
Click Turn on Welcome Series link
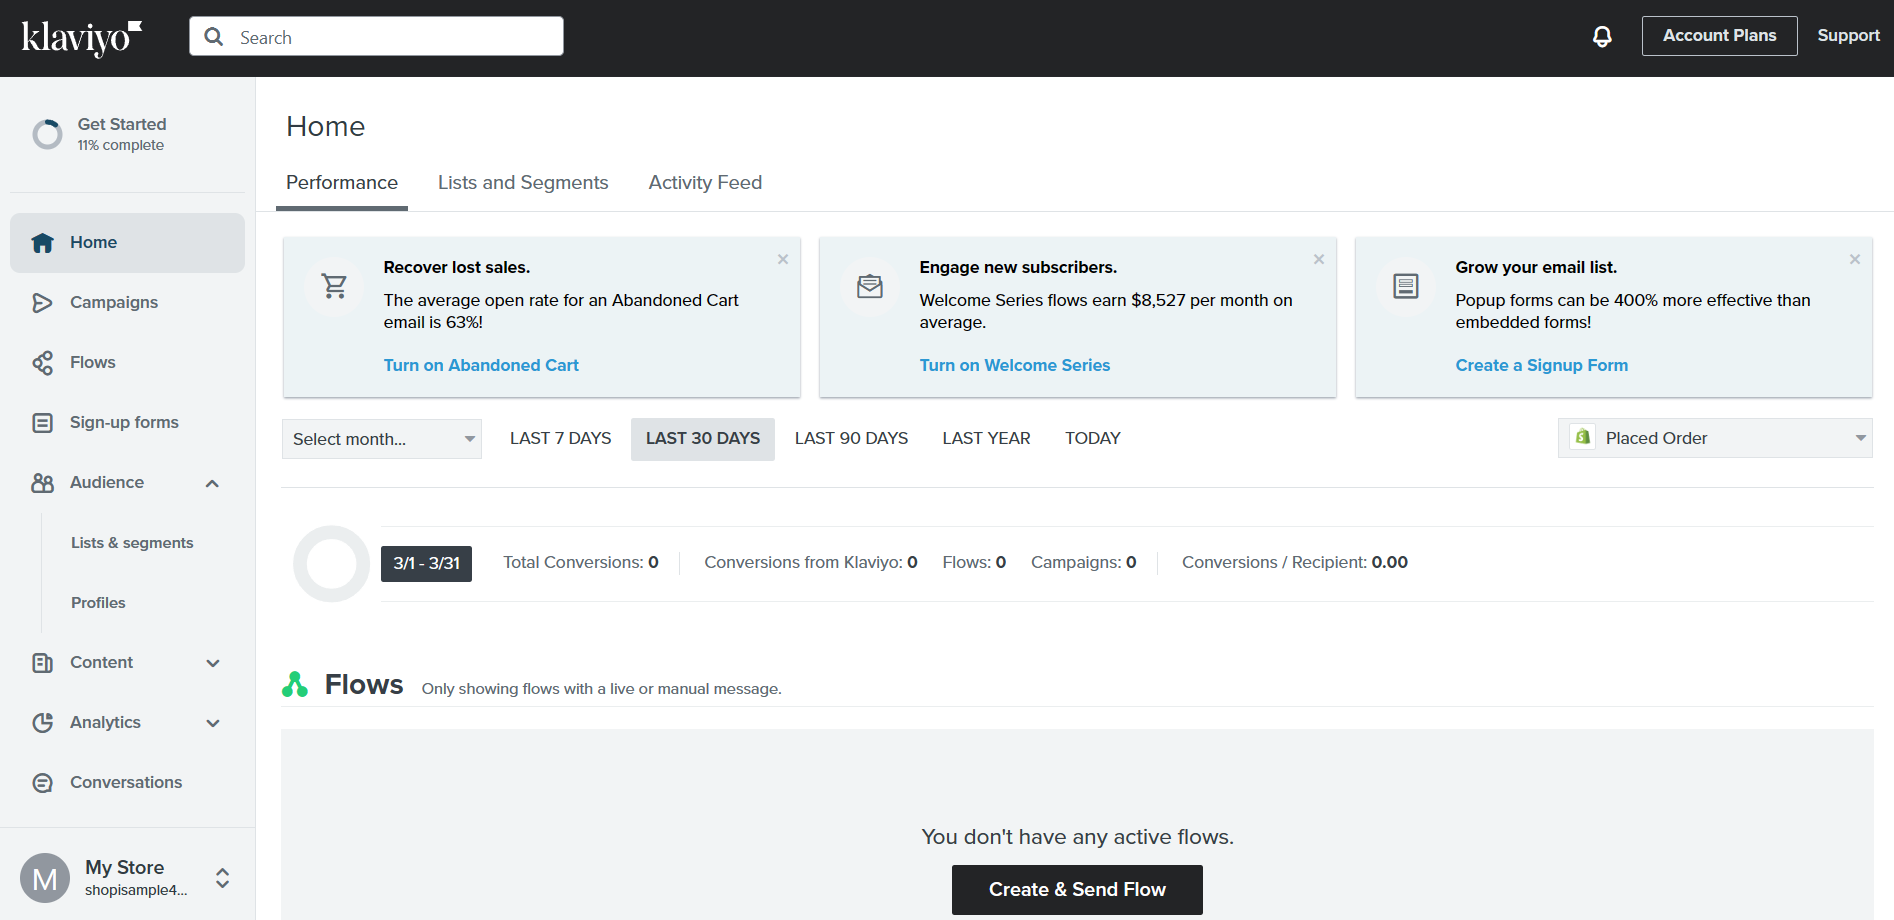coord(1015,366)
